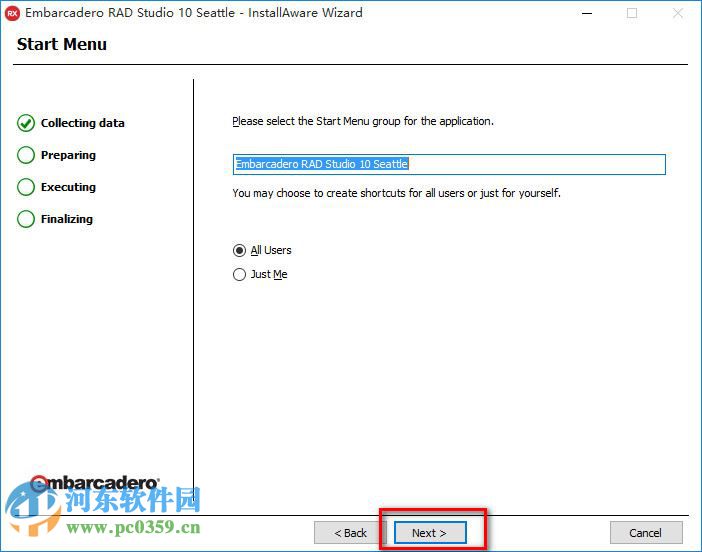The height and width of the screenshot is (552, 702).
Task: Cancel the installation wizard
Action: click(x=646, y=533)
